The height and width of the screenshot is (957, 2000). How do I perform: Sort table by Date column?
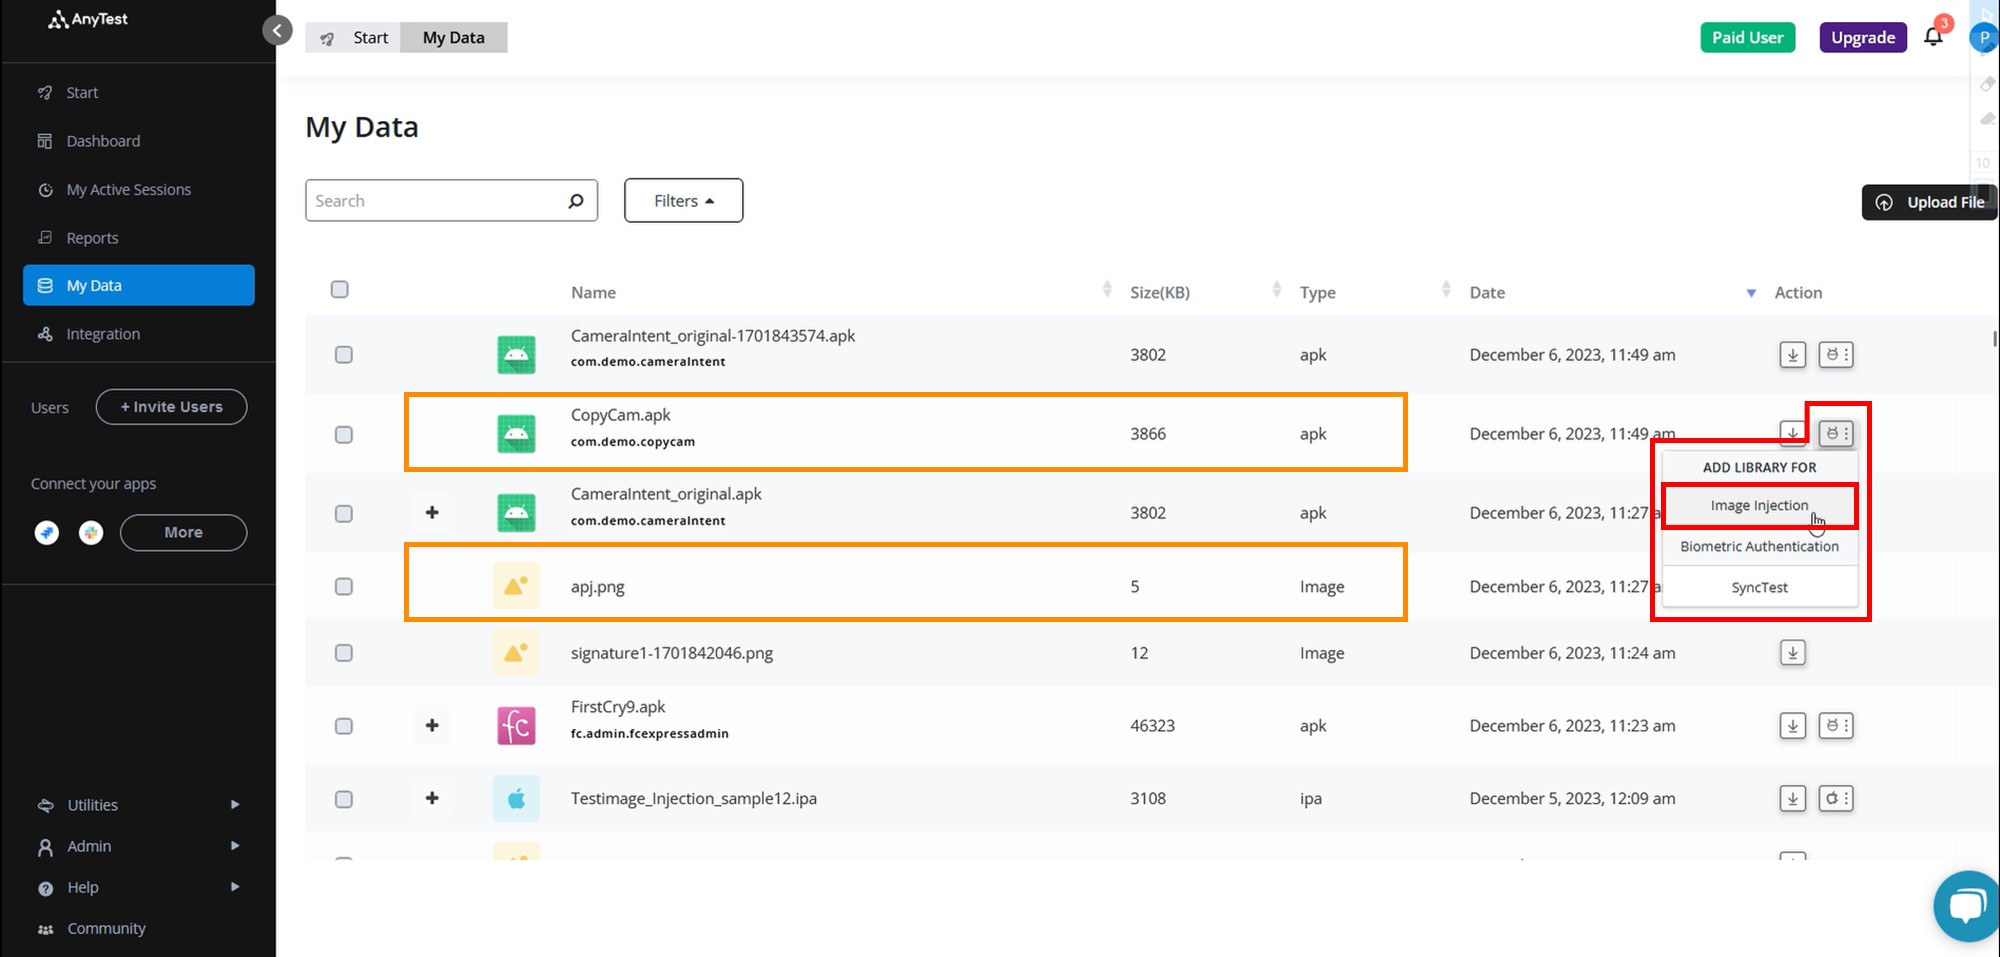point(1751,293)
